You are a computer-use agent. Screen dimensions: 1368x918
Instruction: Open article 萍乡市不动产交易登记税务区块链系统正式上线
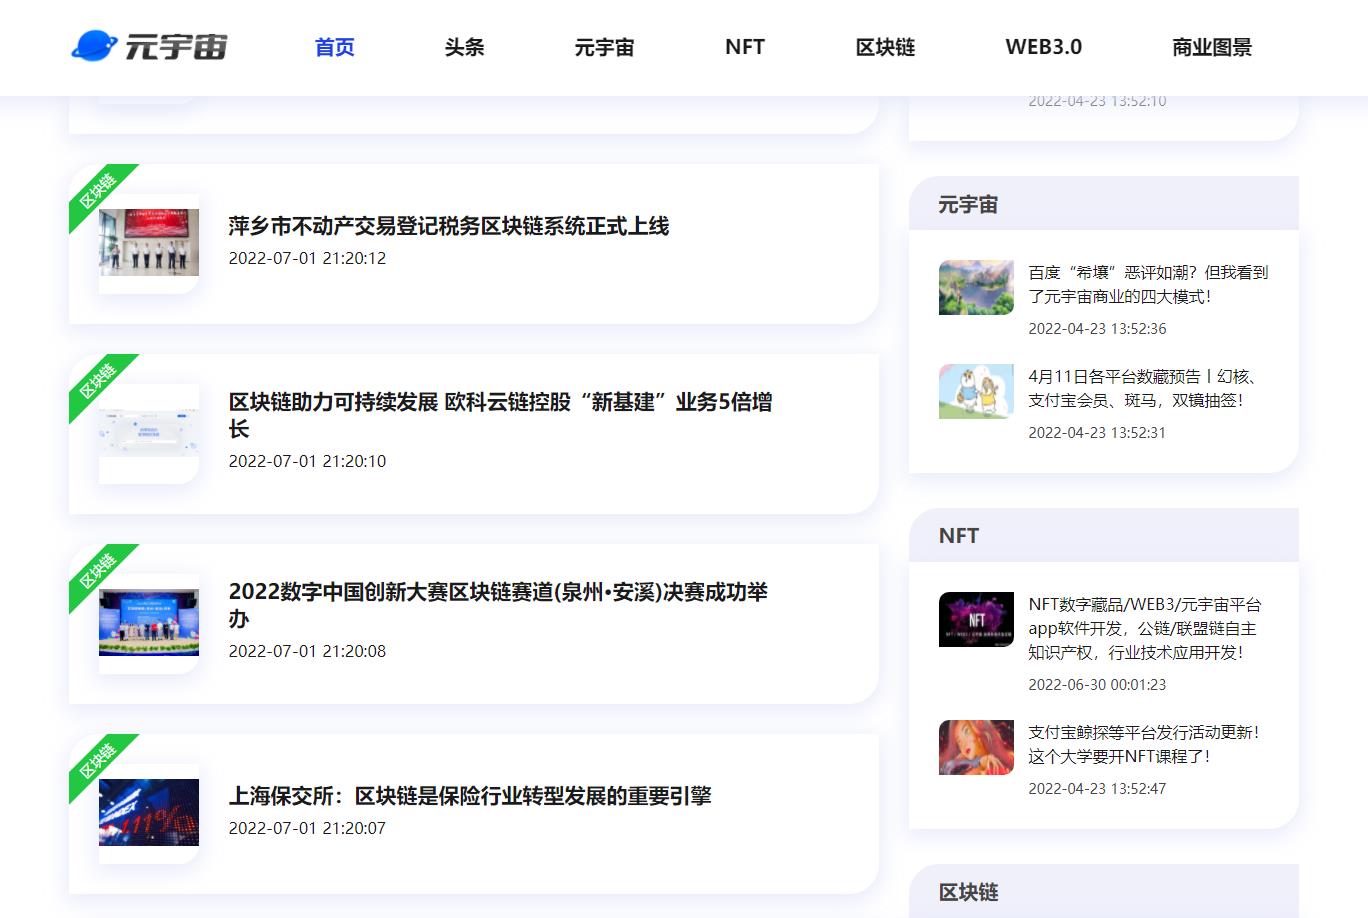click(448, 226)
